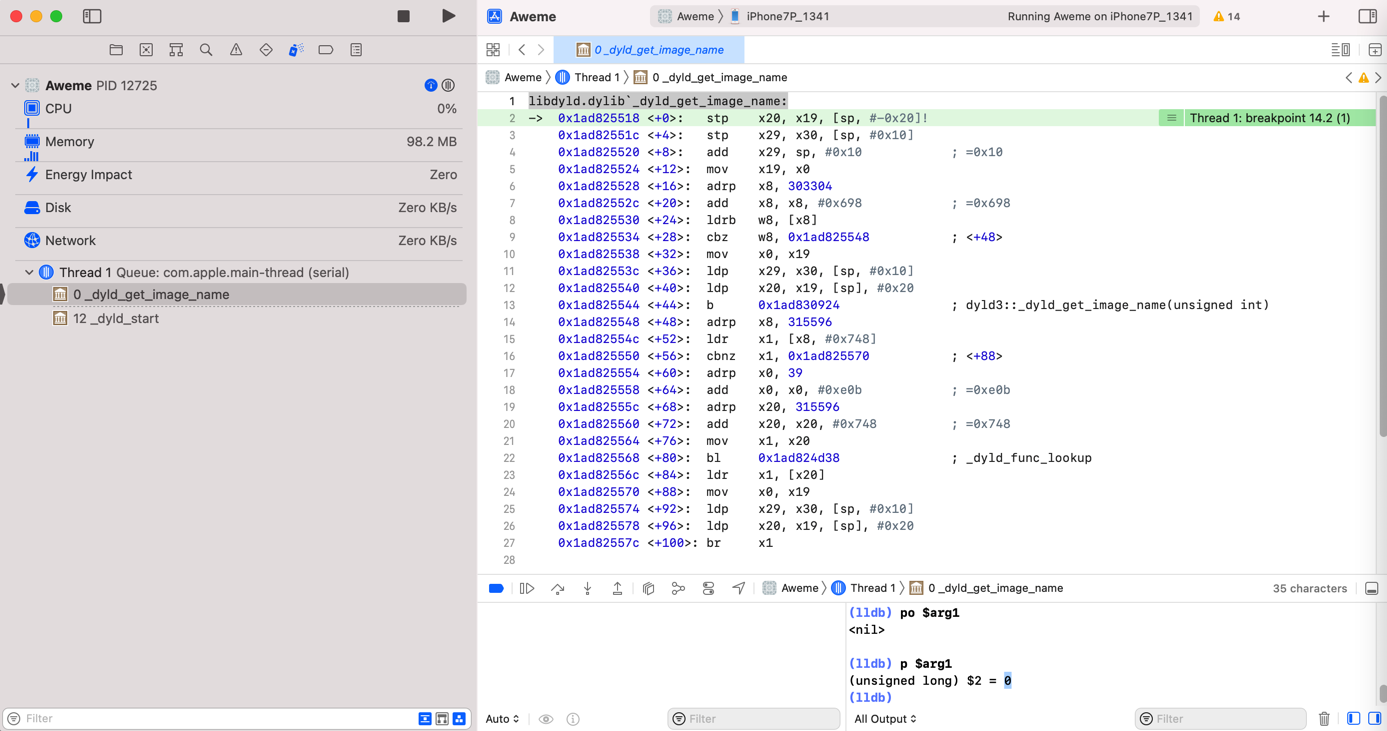The image size is (1387, 731).
Task: Toggle the inspectors panel on right
Action: [1367, 16]
